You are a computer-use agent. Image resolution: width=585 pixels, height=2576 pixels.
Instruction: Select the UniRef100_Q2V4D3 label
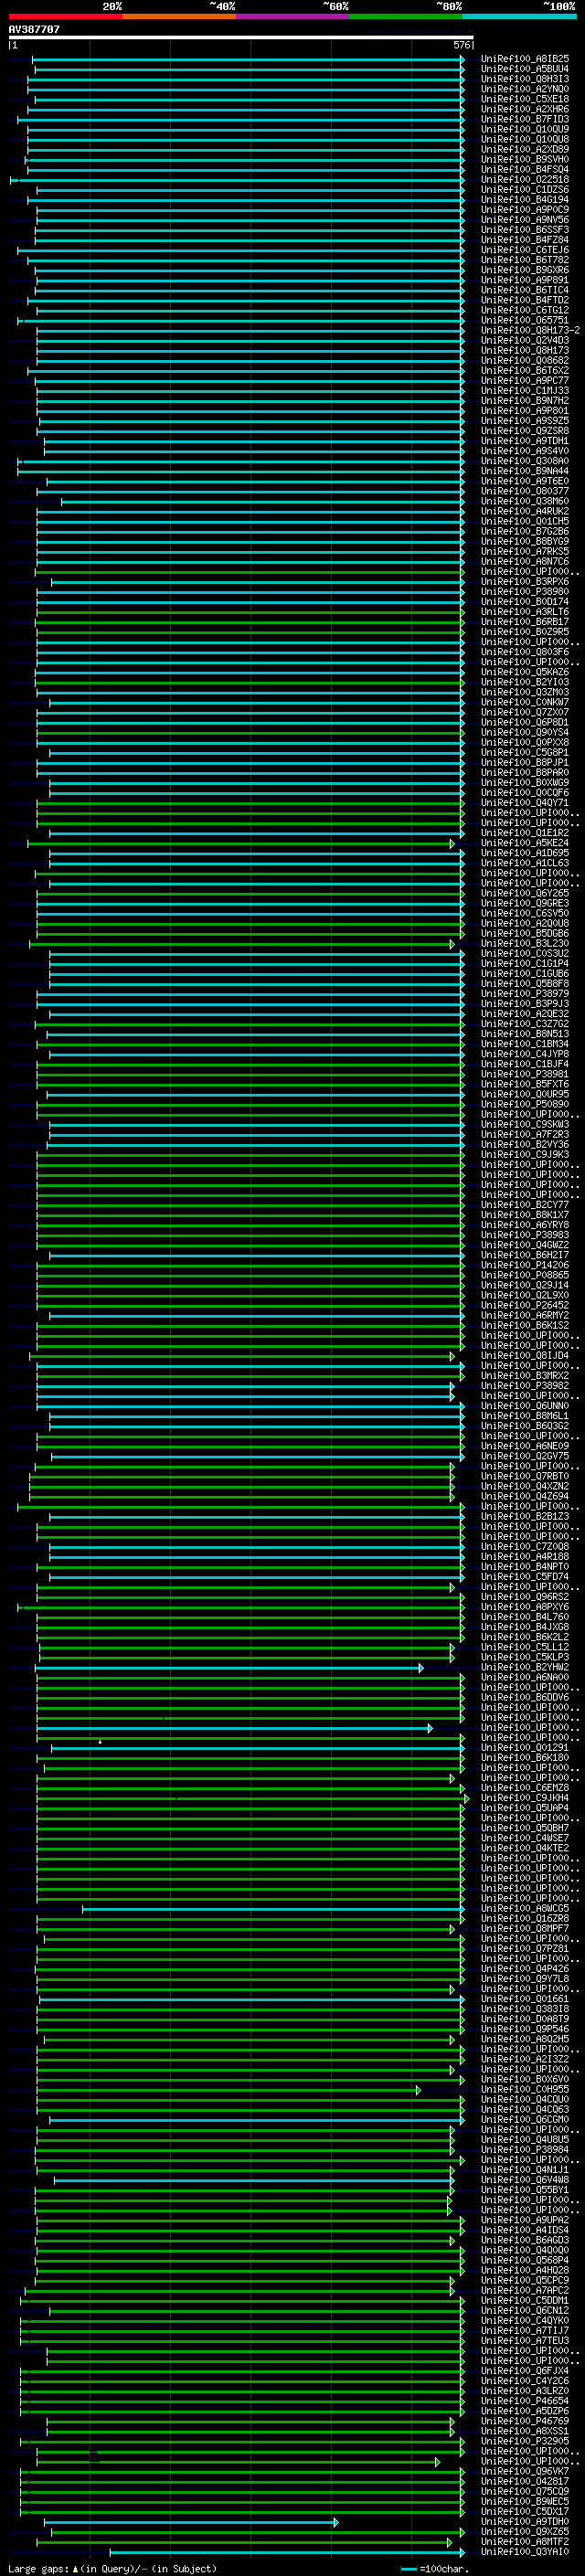(x=525, y=340)
